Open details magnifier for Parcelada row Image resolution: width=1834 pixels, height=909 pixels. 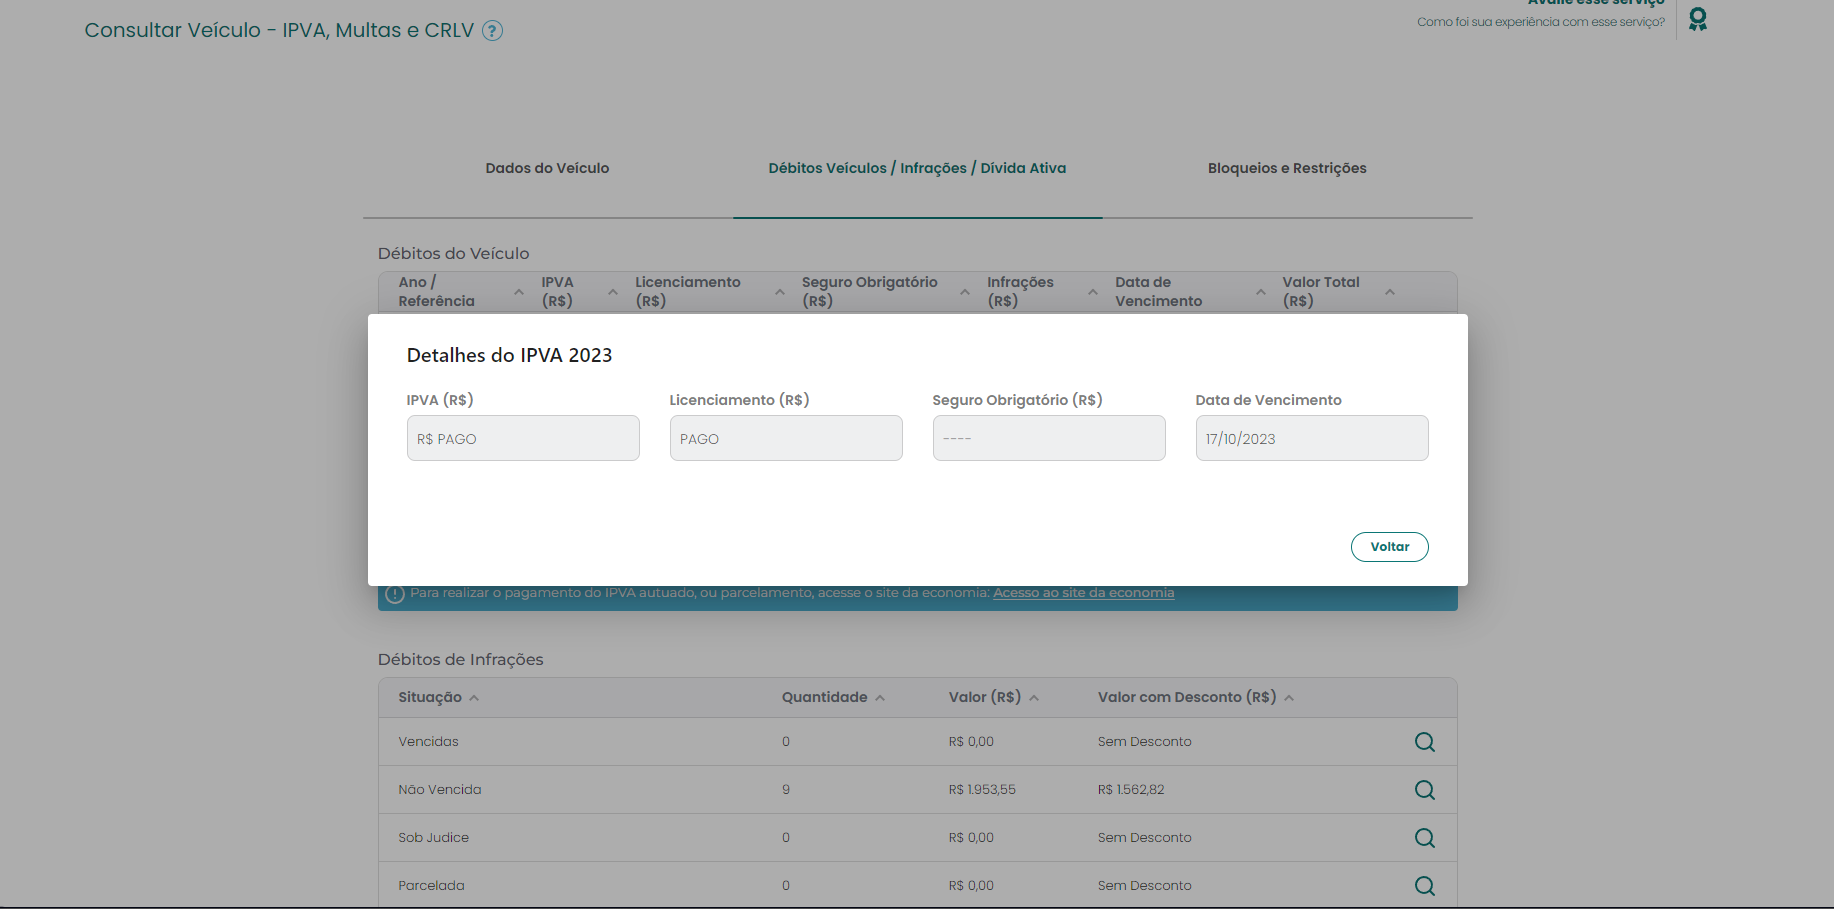[1425, 886]
